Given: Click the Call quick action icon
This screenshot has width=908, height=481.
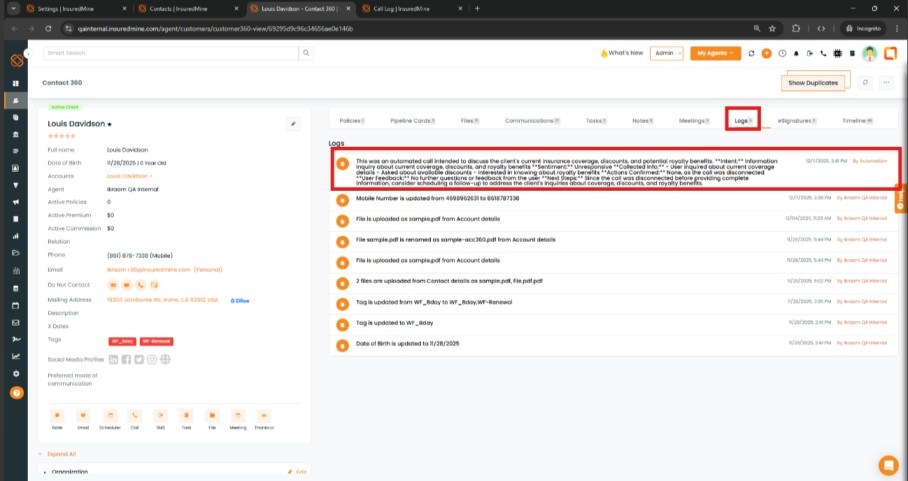Looking at the screenshot, I should pos(135,414).
